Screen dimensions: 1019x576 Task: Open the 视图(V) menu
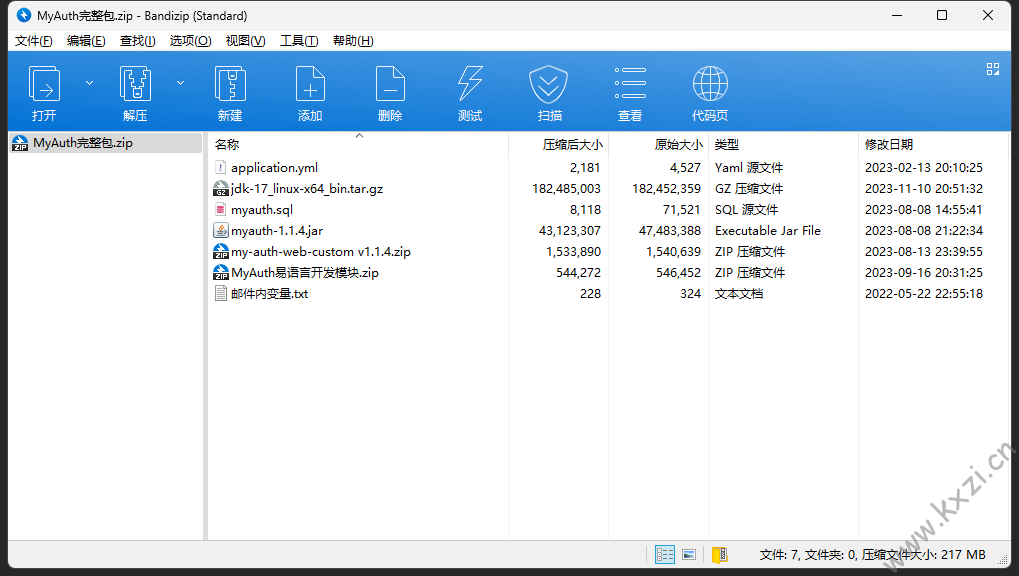pyautogui.click(x=245, y=41)
